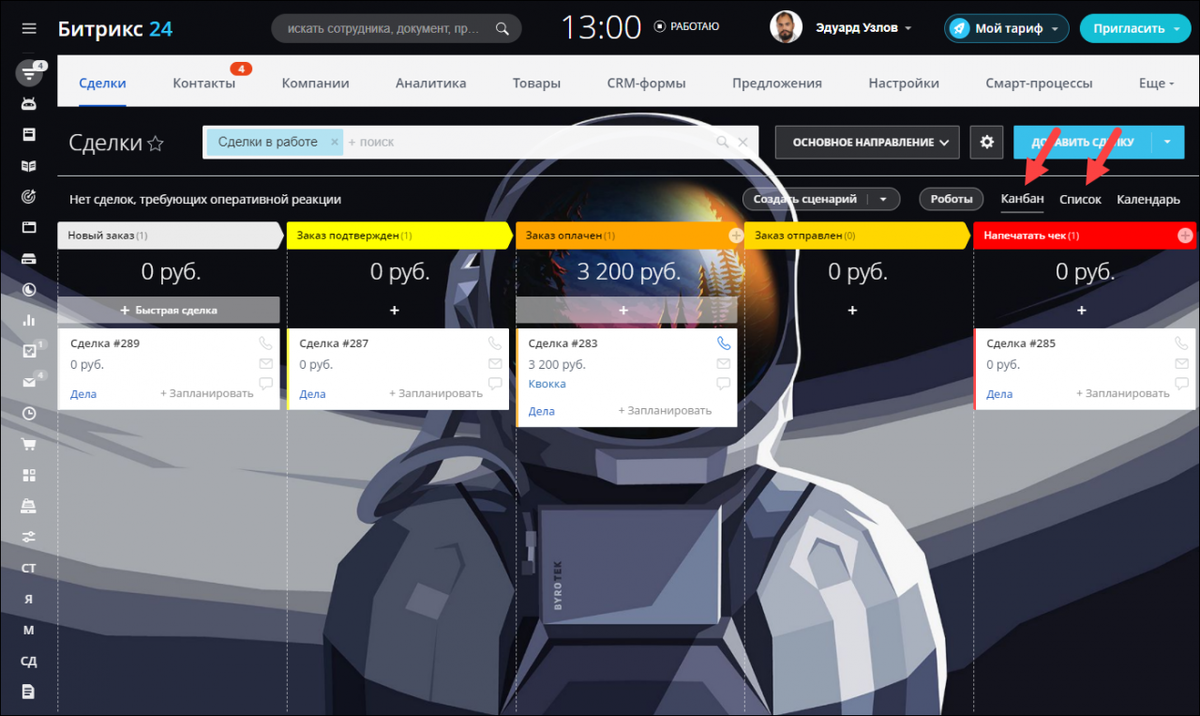
Task: Add Сделки page to favorites with star
Action: 155,143
